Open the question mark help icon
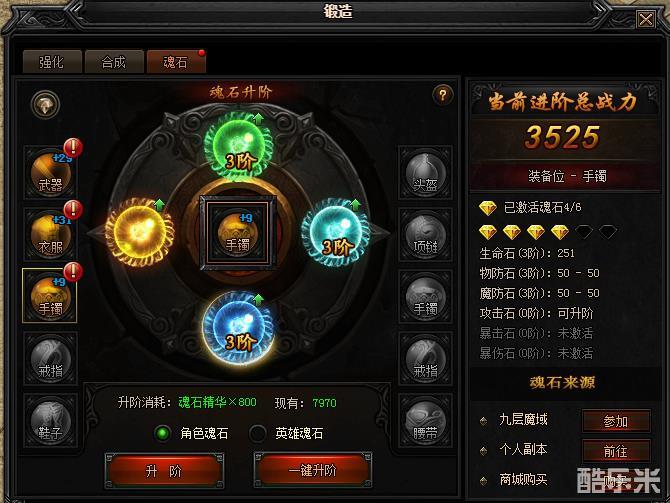The image size is (670, 503). [443, 94]
